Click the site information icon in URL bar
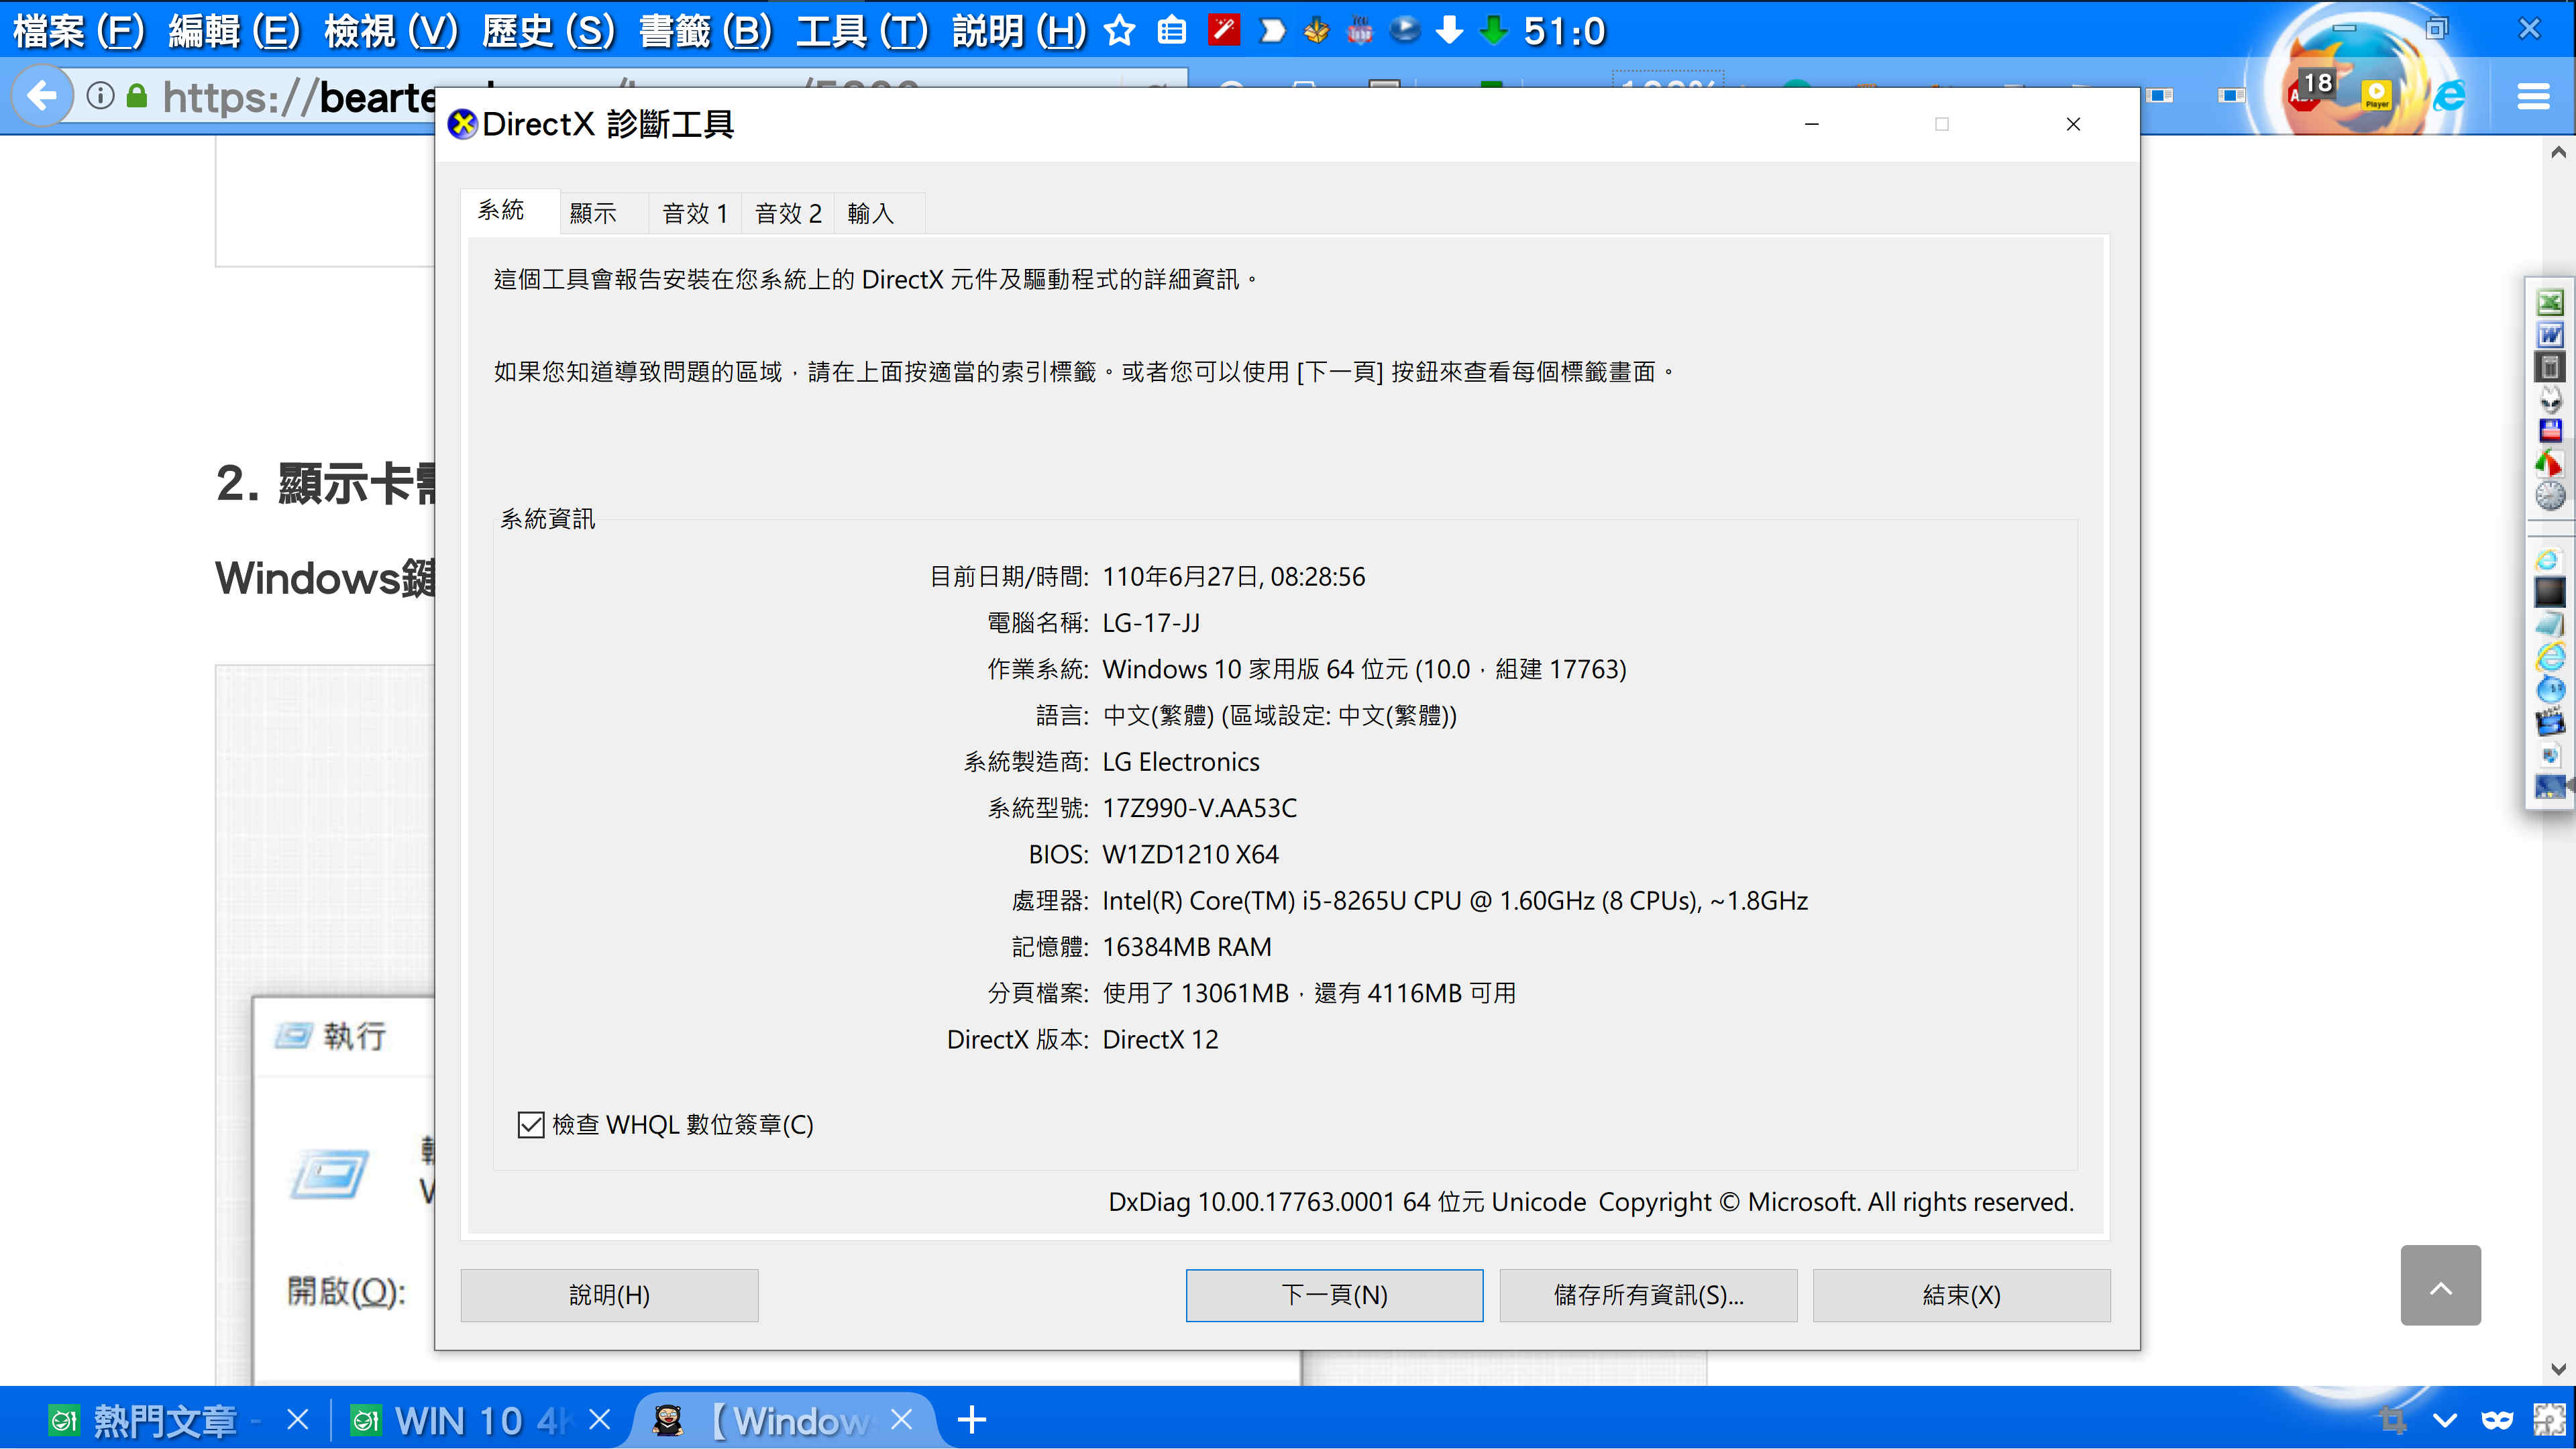 coord(100,96)
